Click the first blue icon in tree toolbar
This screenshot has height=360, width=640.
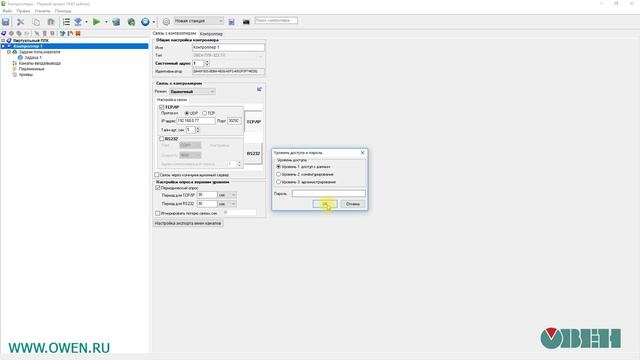pos(4,33)
